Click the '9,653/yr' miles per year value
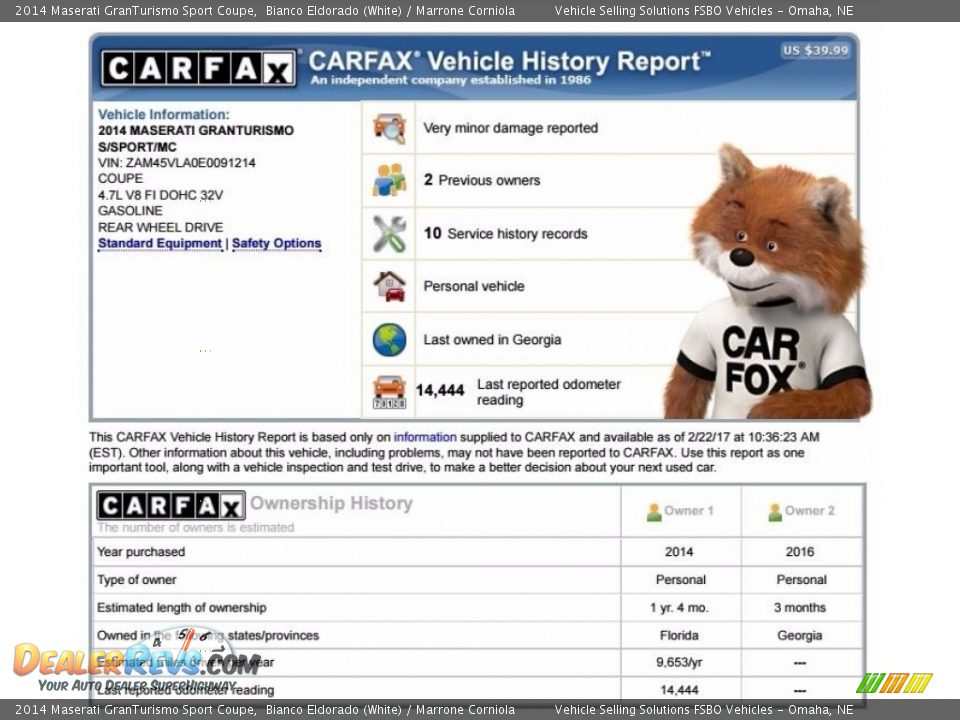This screenshot has width=960, height=720. (x=680, y=662)
